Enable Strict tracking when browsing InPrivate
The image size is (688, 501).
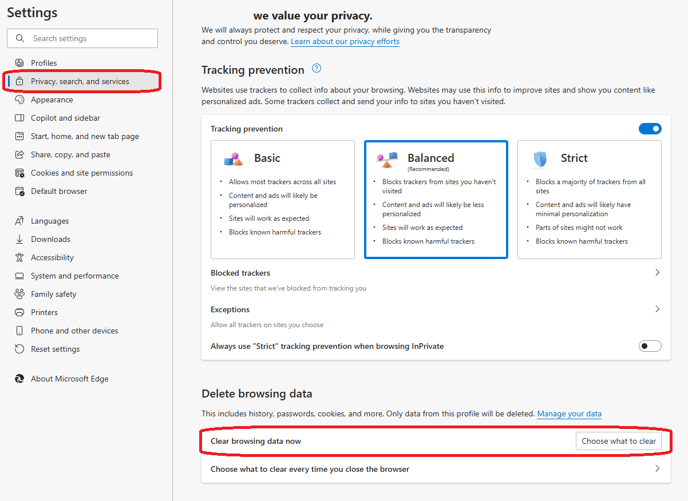click(x=650, y=346)
